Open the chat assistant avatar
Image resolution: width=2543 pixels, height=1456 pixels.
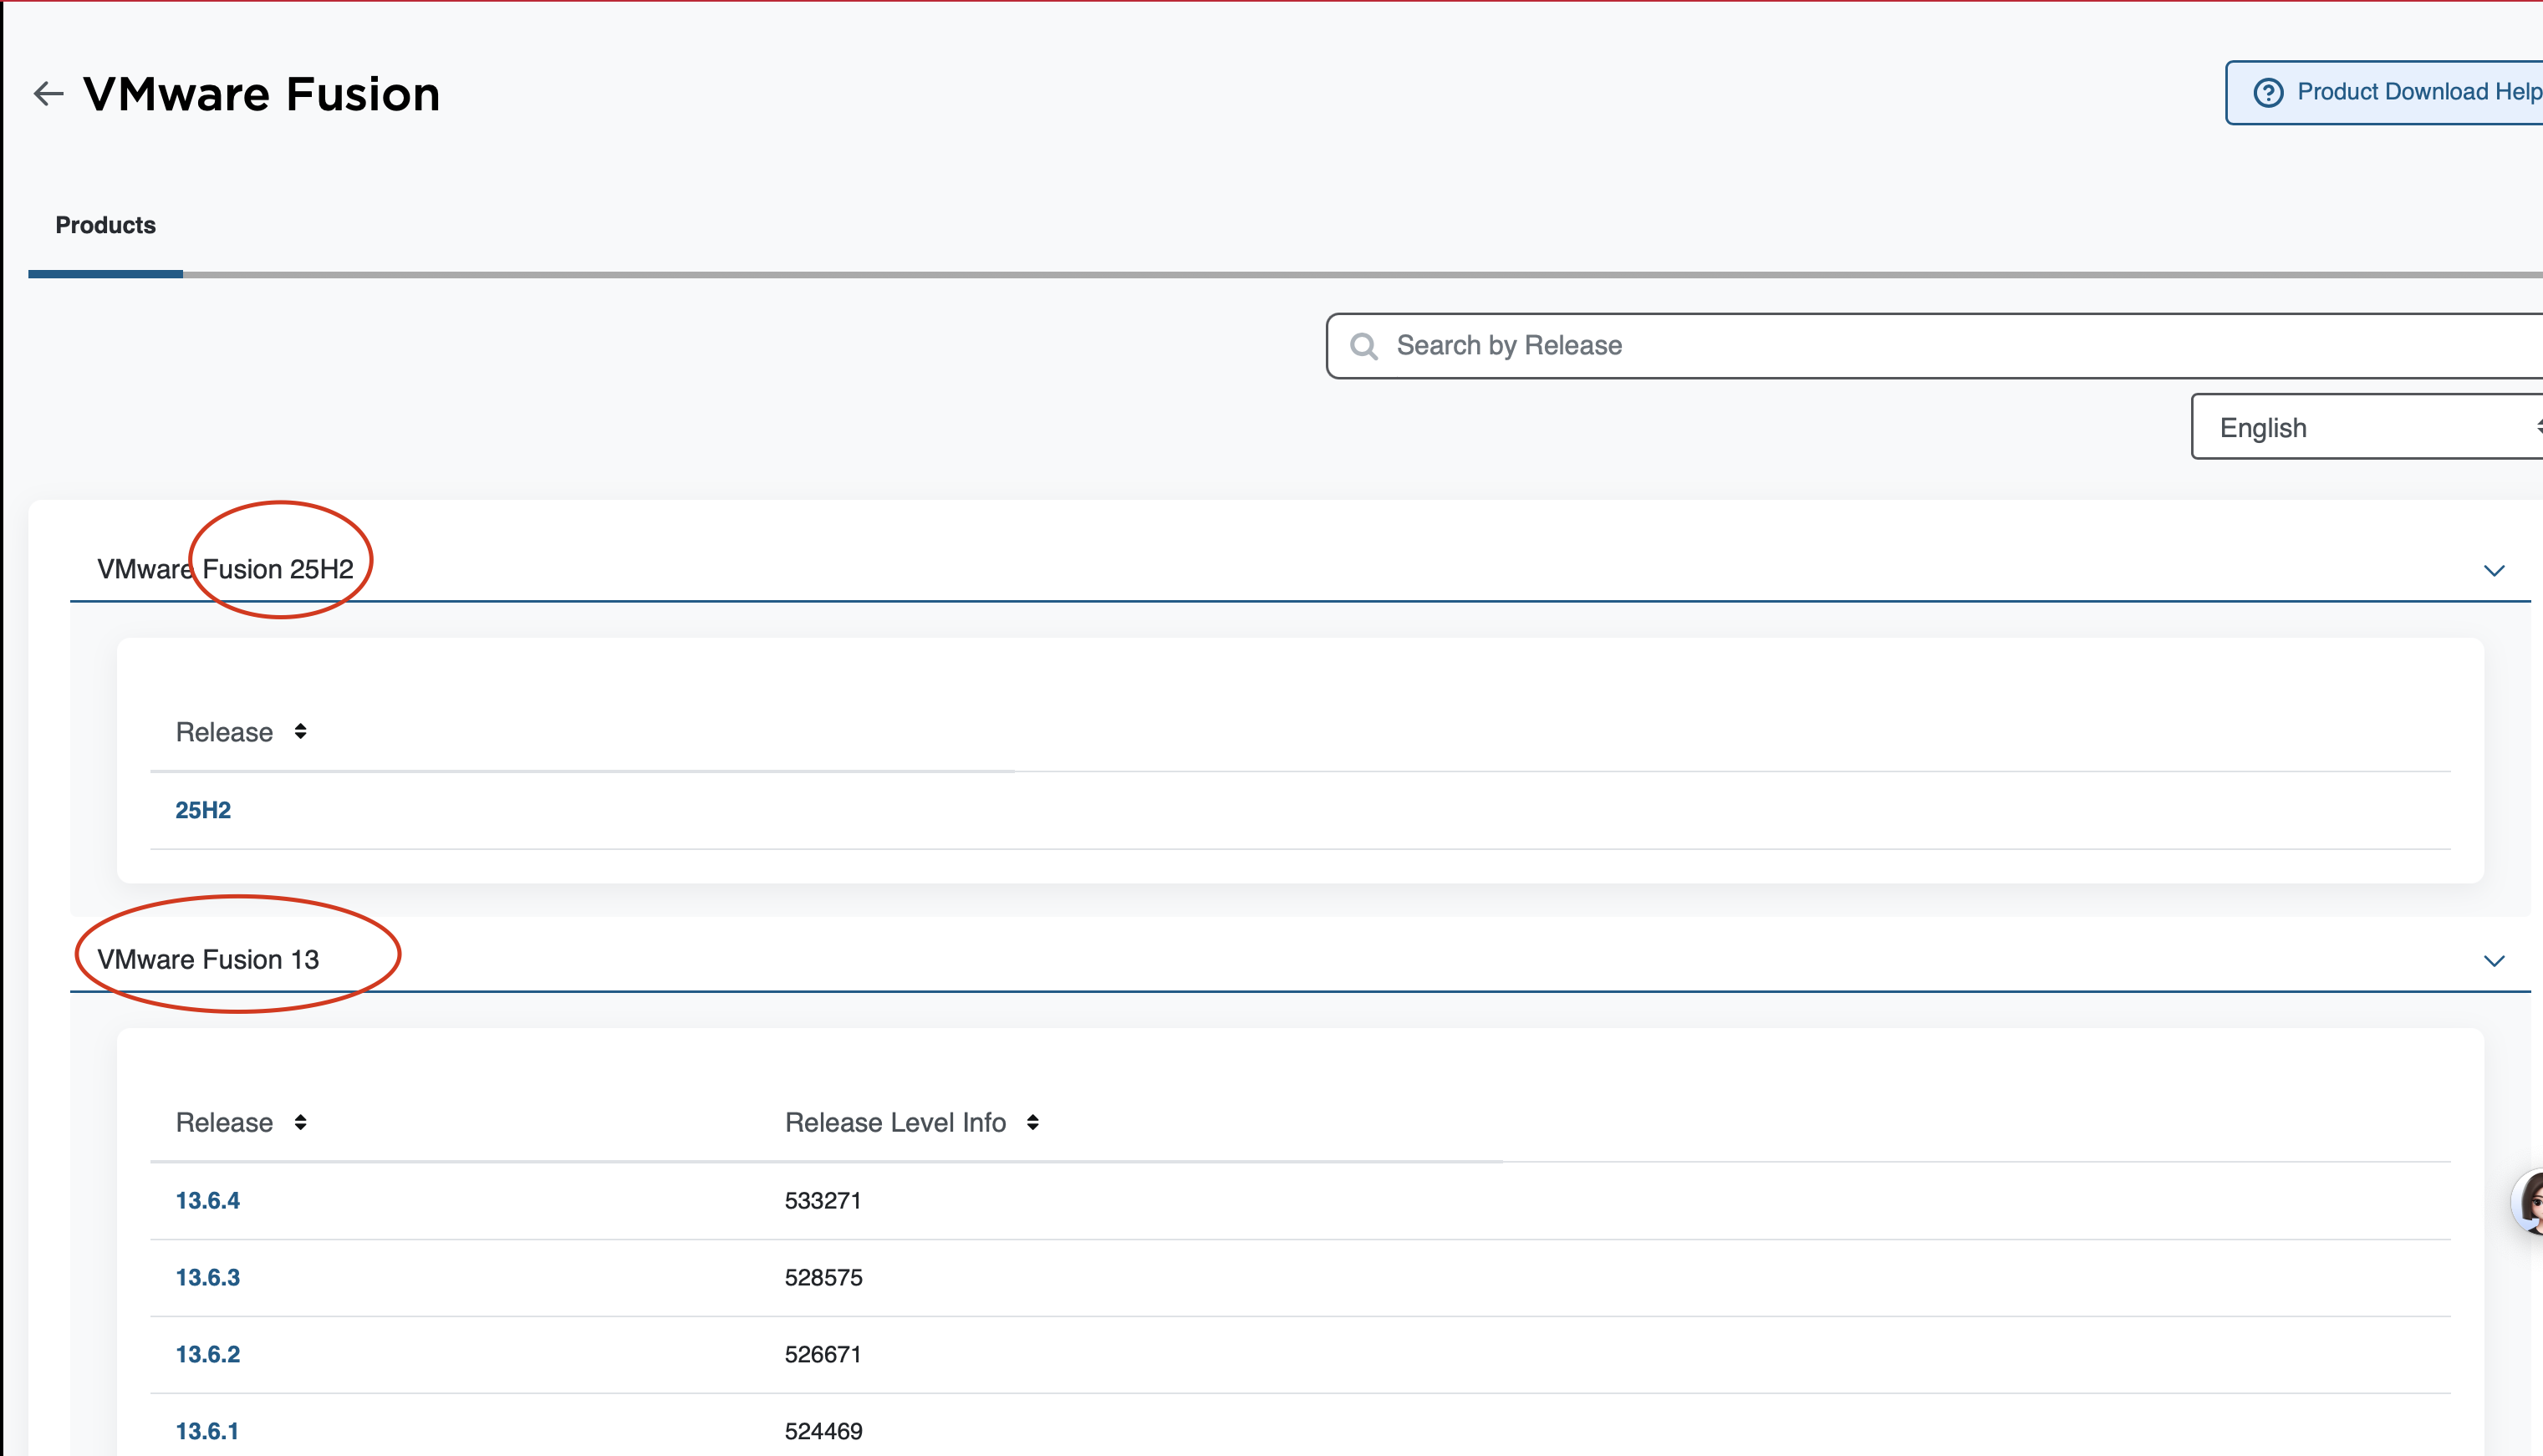[2530, 1202]
